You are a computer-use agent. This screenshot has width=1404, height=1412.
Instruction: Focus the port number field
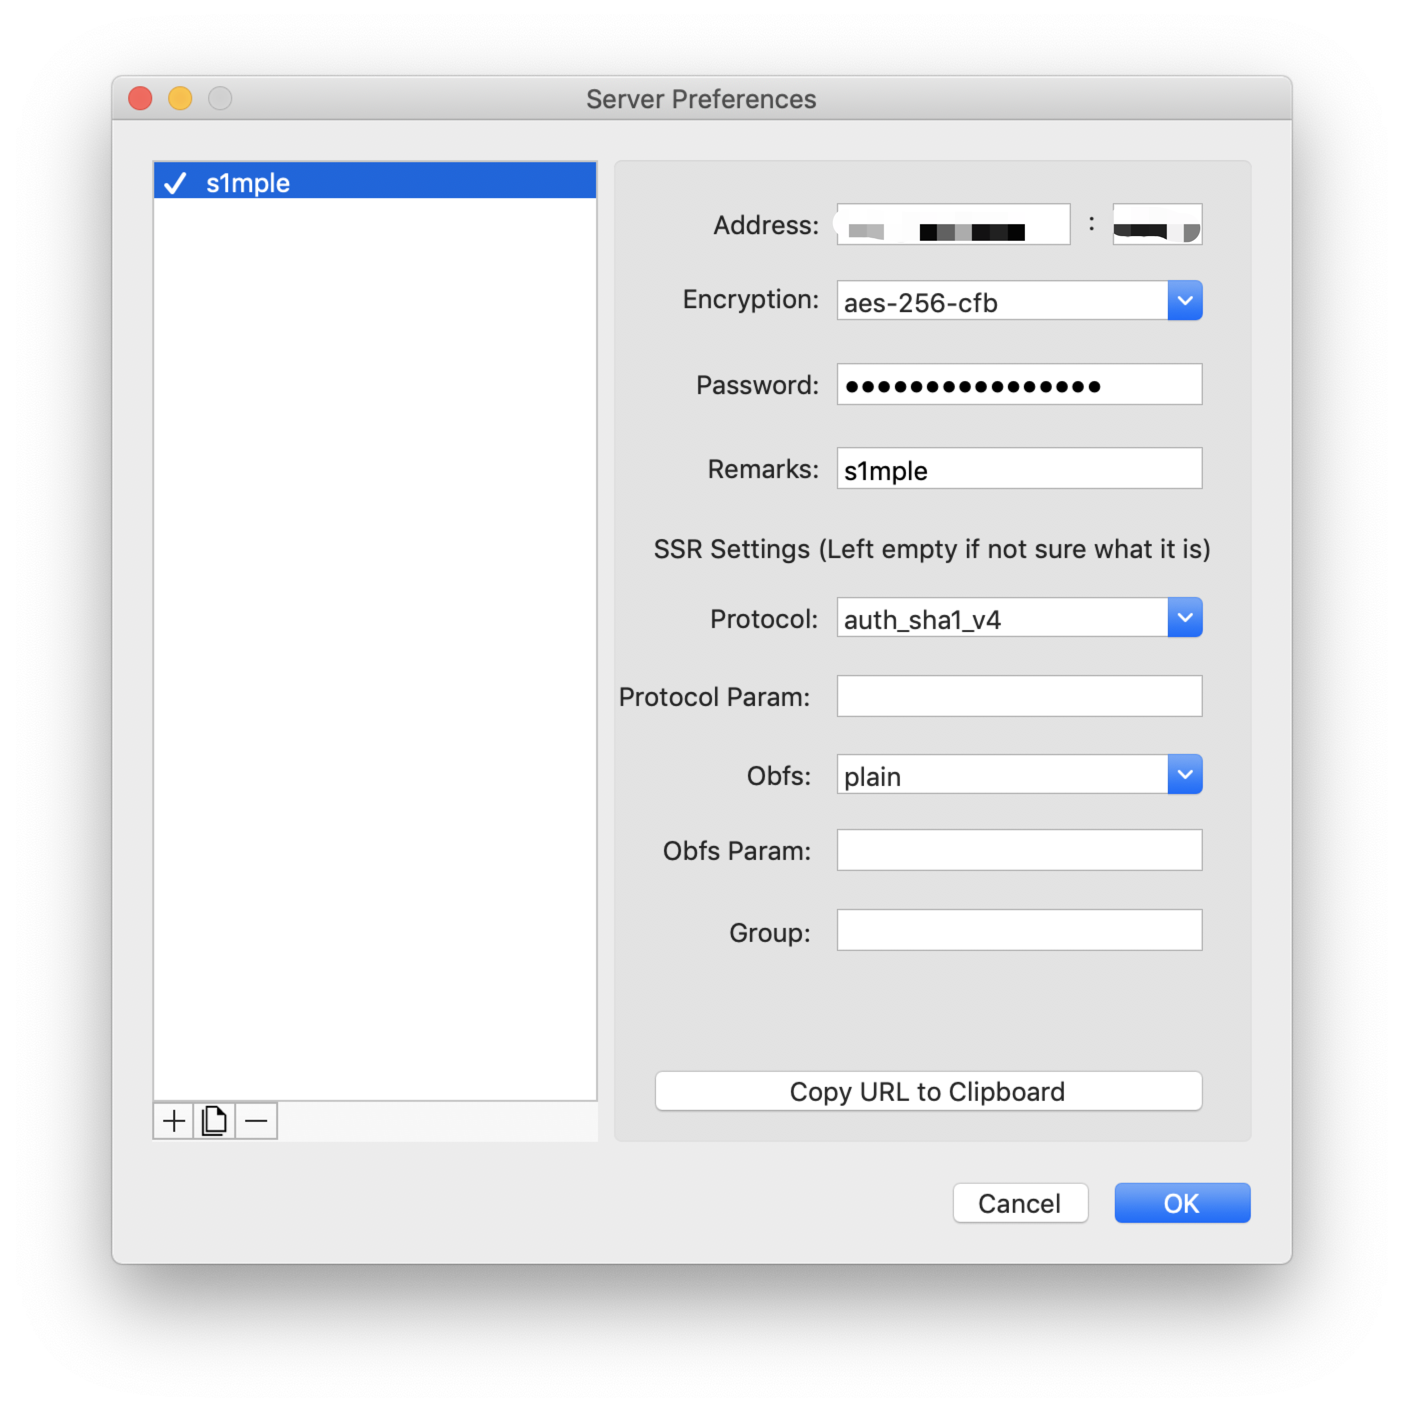tap(1156, 225)
